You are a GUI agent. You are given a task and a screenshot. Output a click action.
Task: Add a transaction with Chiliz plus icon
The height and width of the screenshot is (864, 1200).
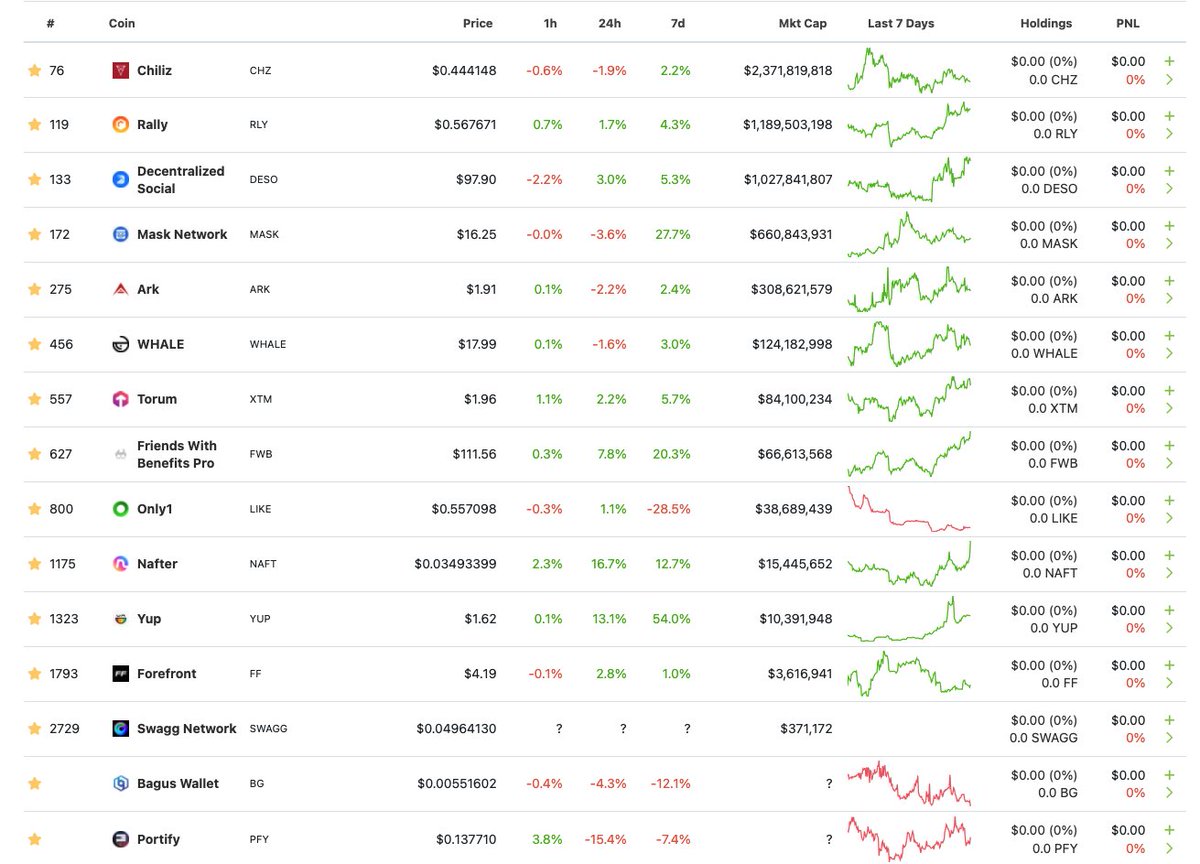click(x=1169, y=61)
